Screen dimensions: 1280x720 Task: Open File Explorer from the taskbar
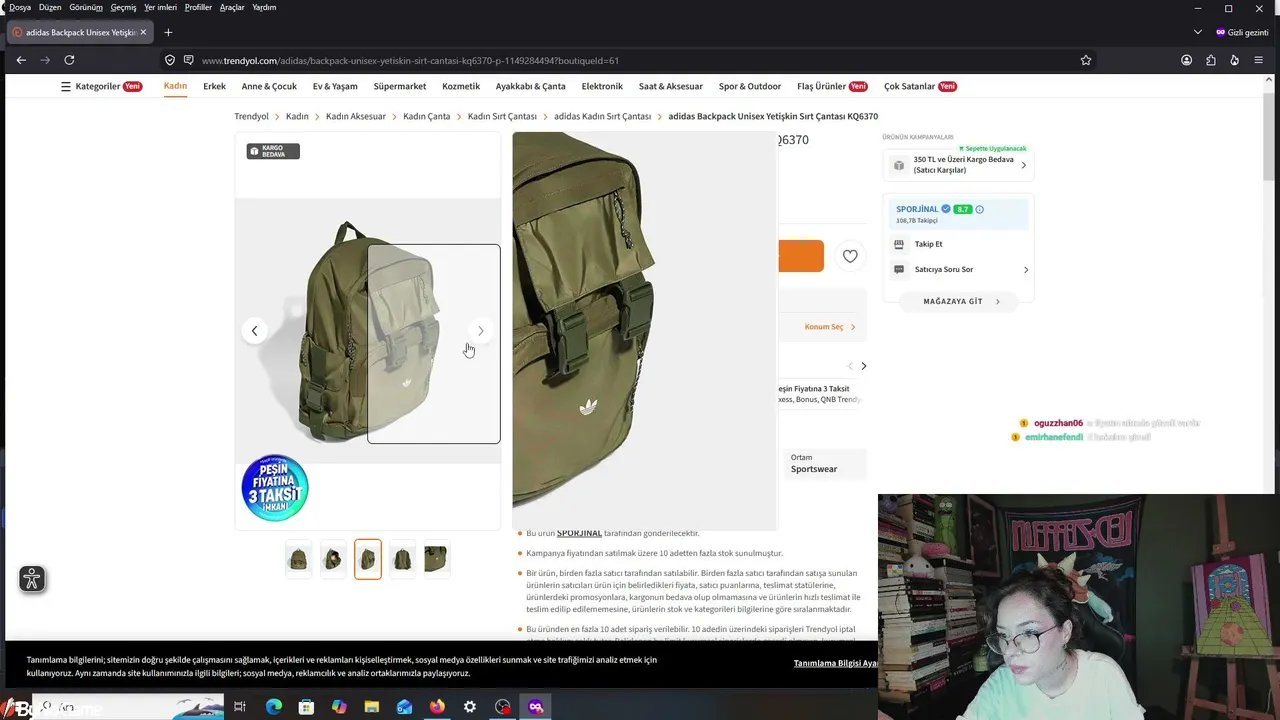tap(372, 707)
